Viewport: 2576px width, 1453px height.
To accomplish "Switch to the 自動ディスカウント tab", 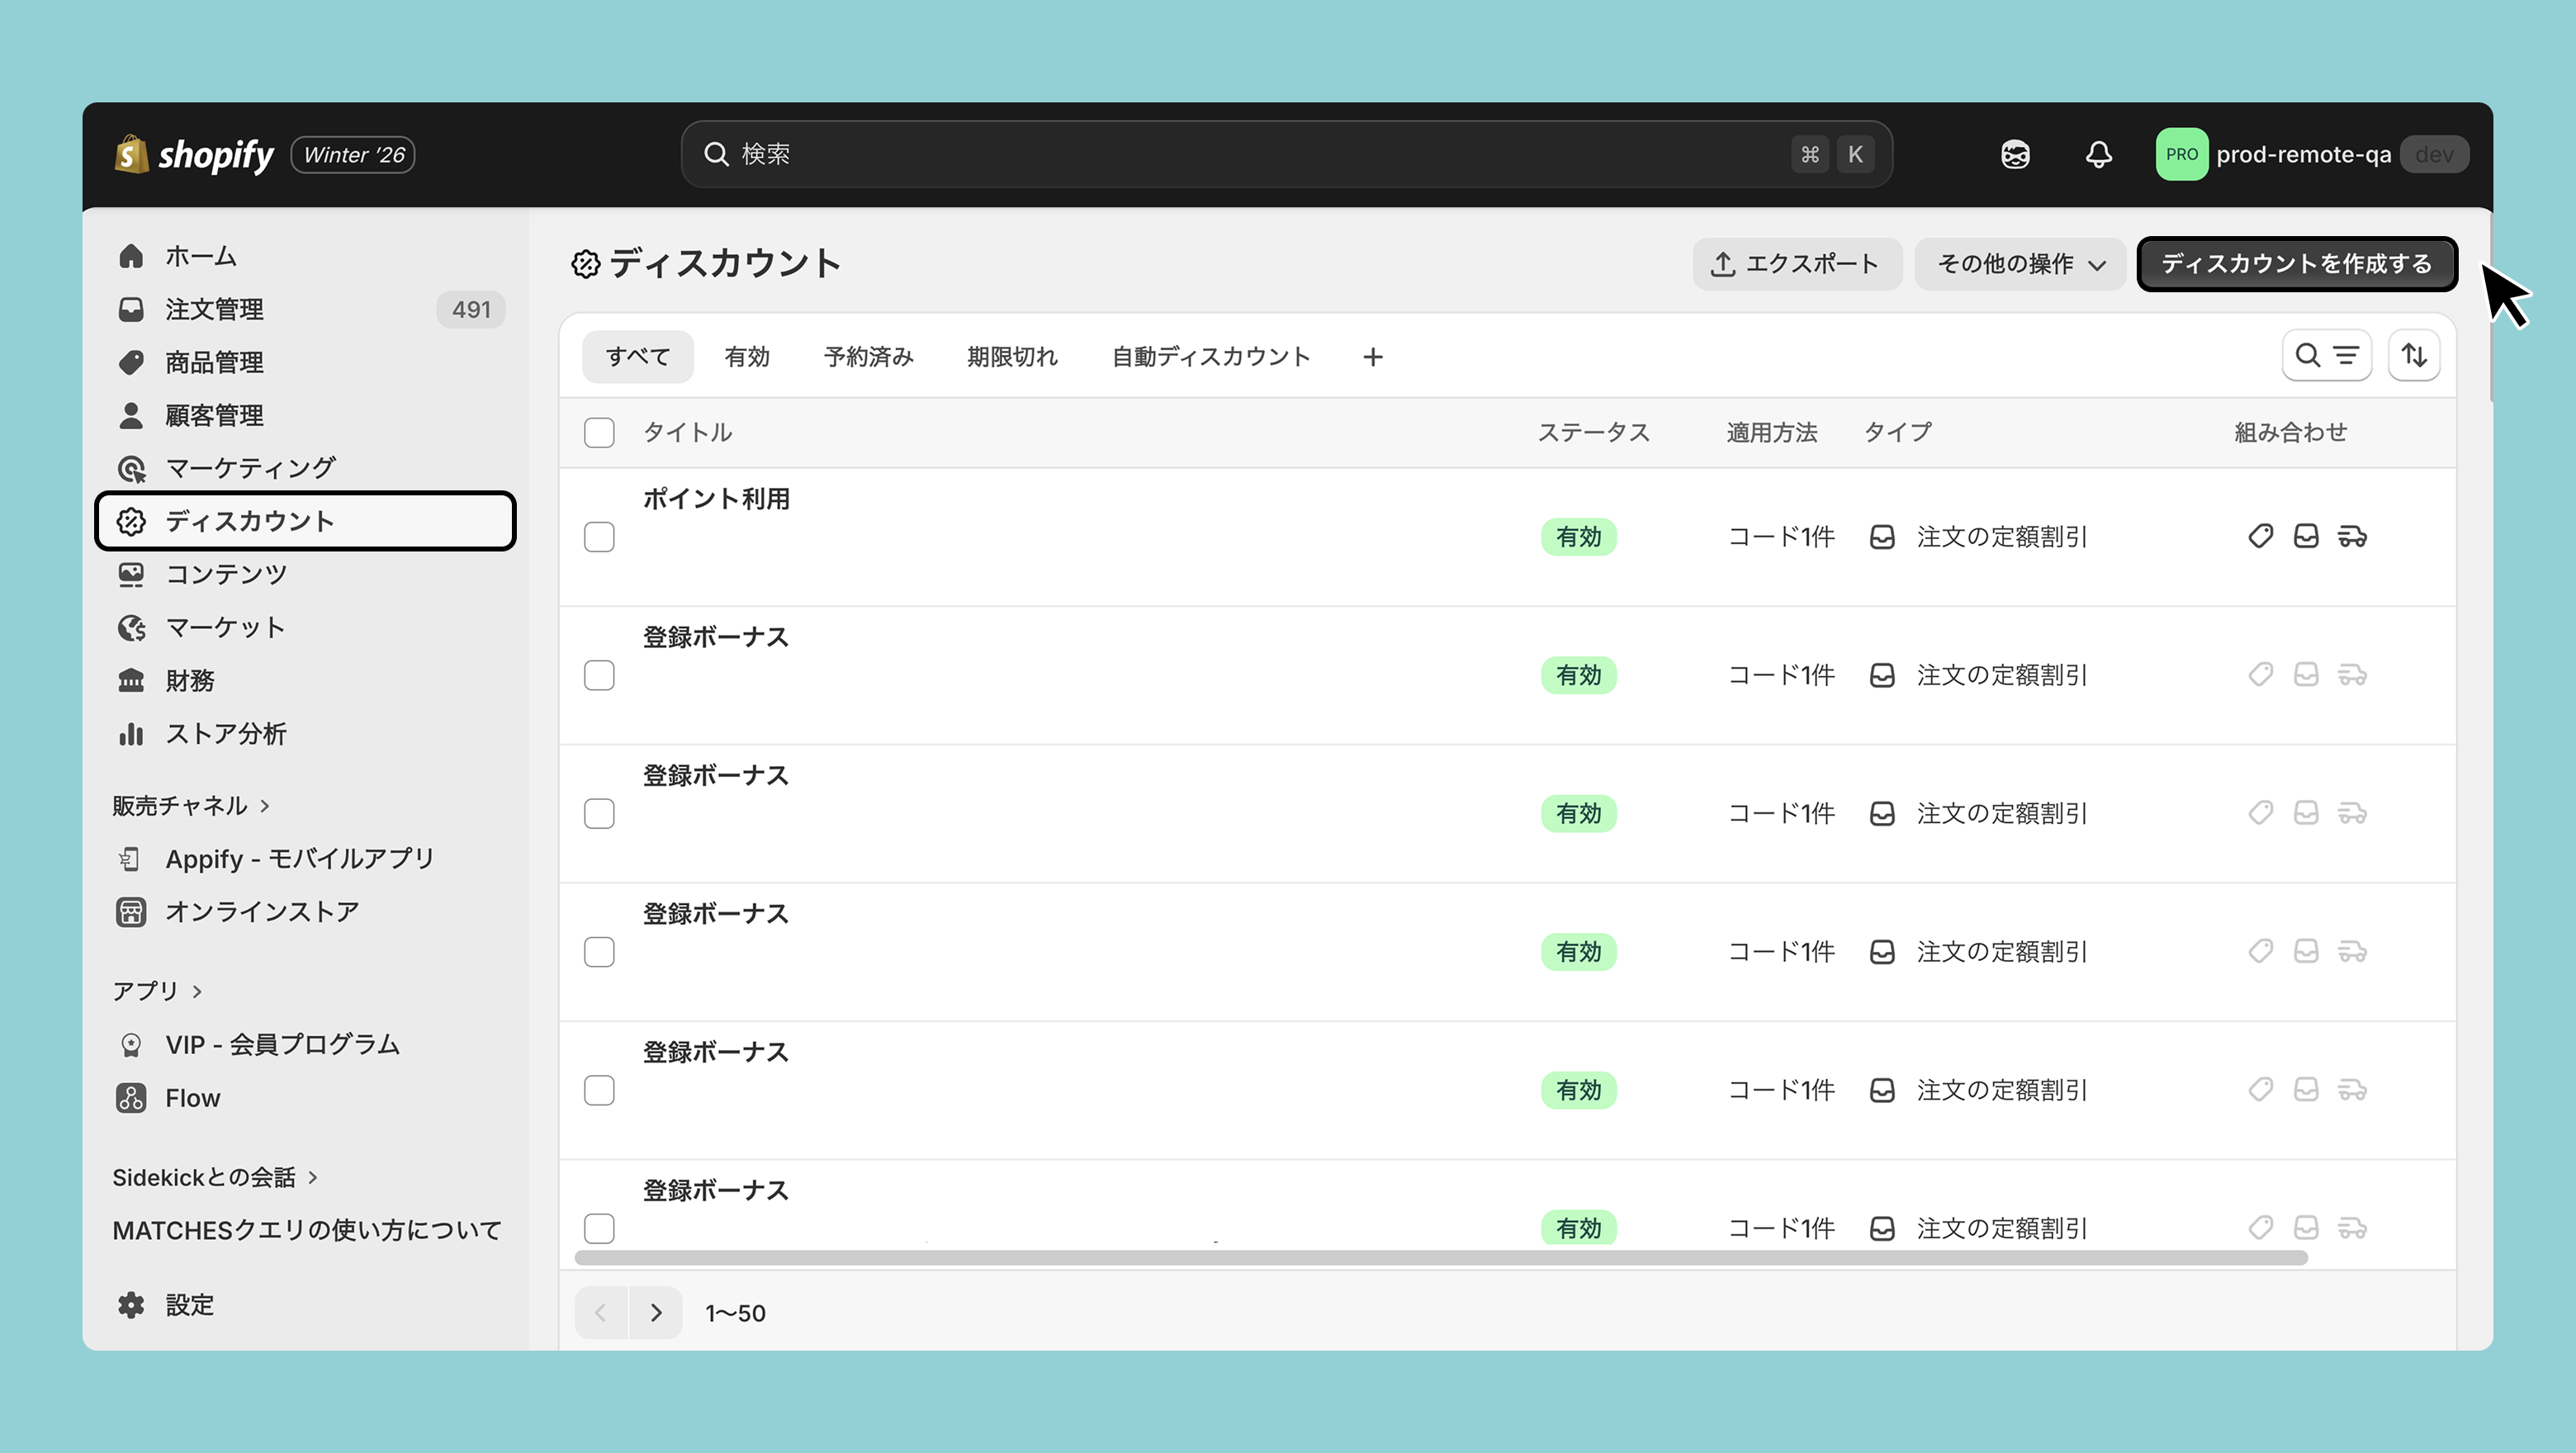I will point(1210,357).
